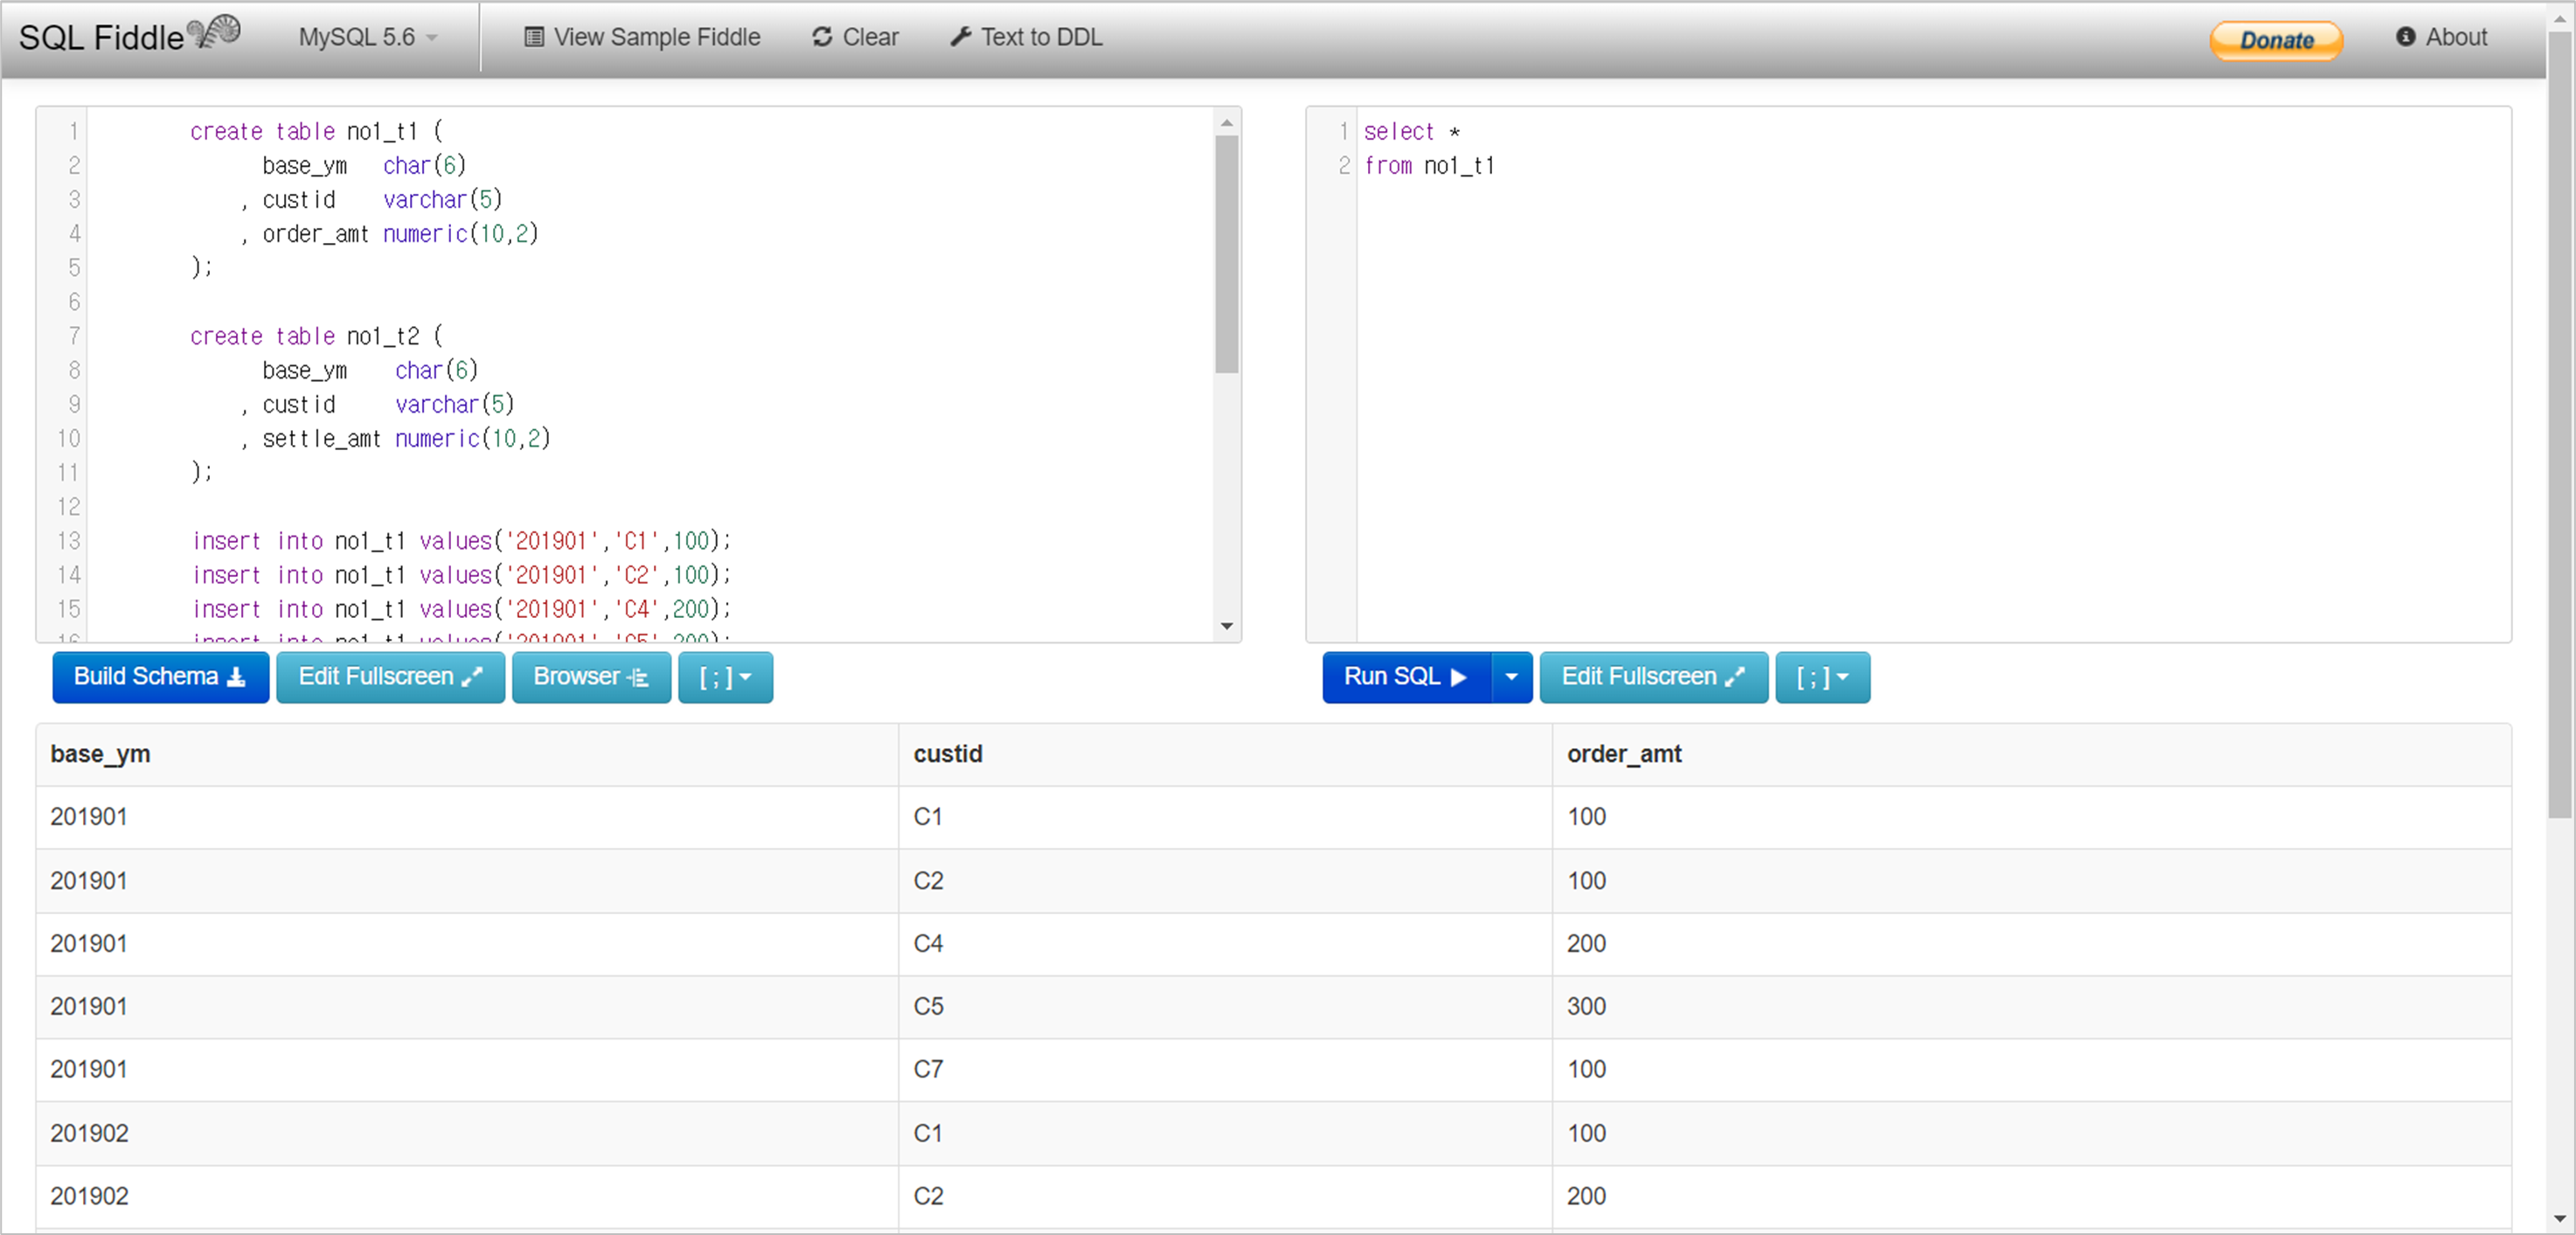2576x1235 pixels.
Task: Click the Text to DDL menu item
Action: [1040, 37]
